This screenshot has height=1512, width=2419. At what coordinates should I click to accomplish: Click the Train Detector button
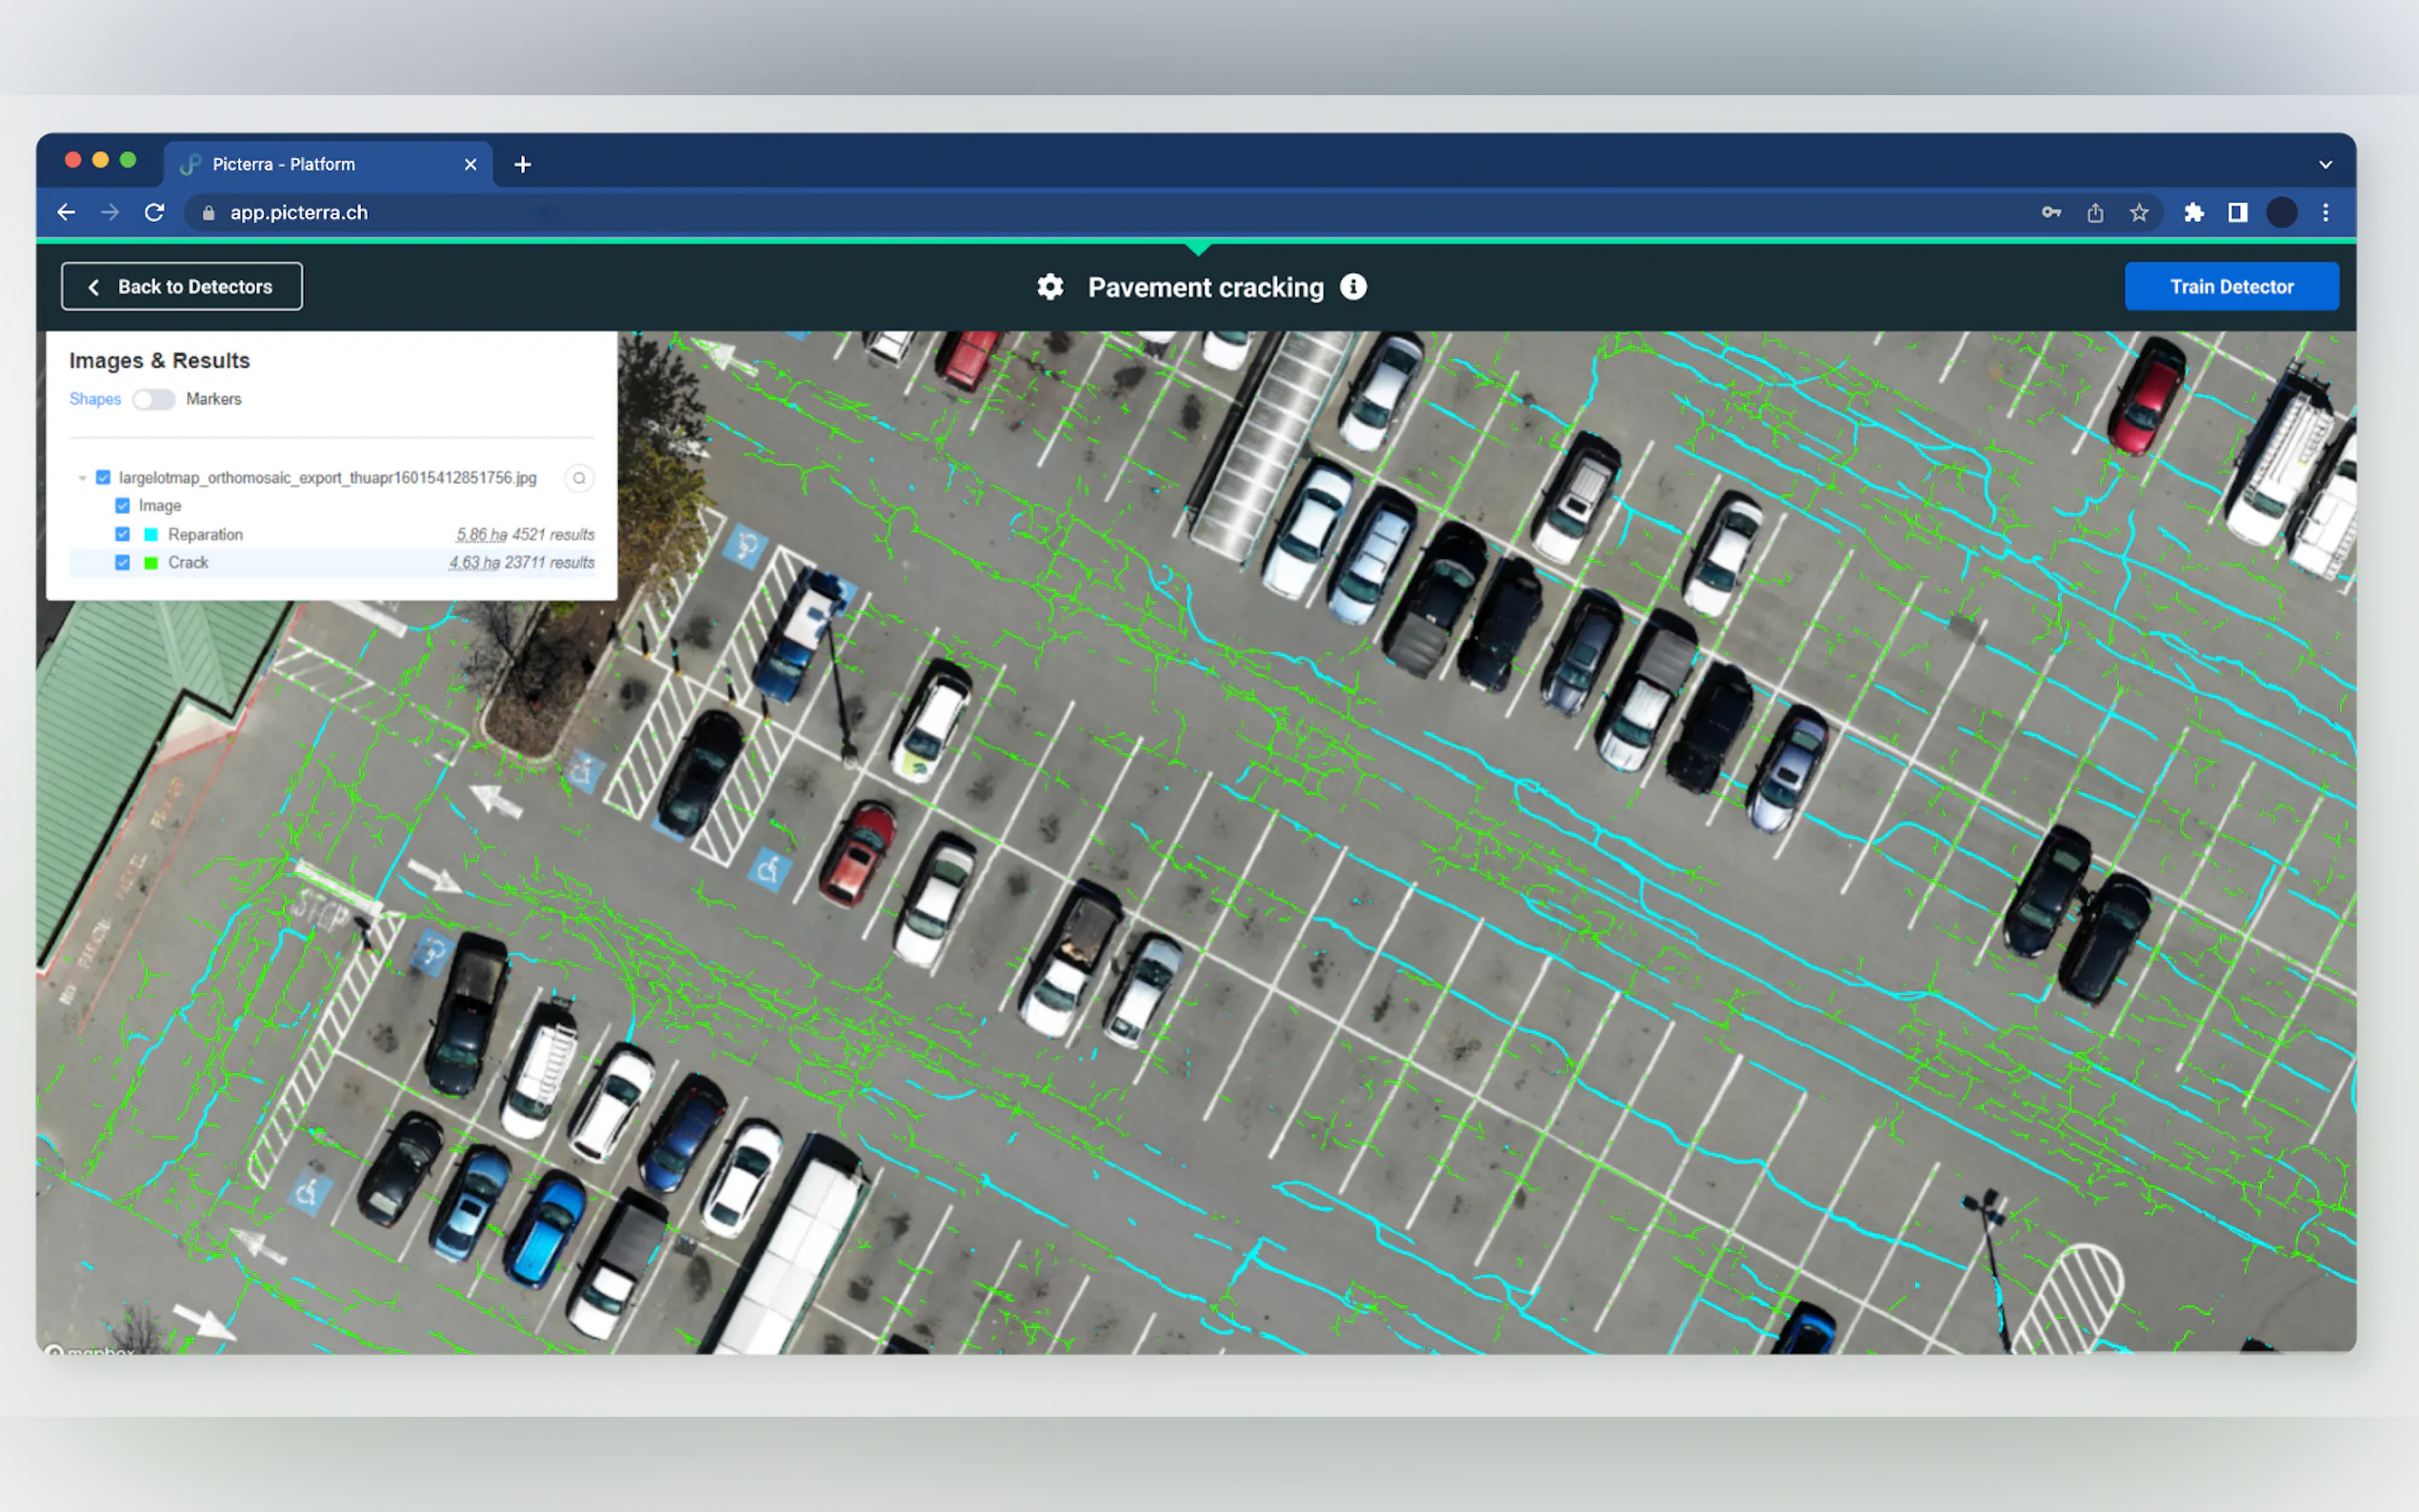coord(2231,287)
